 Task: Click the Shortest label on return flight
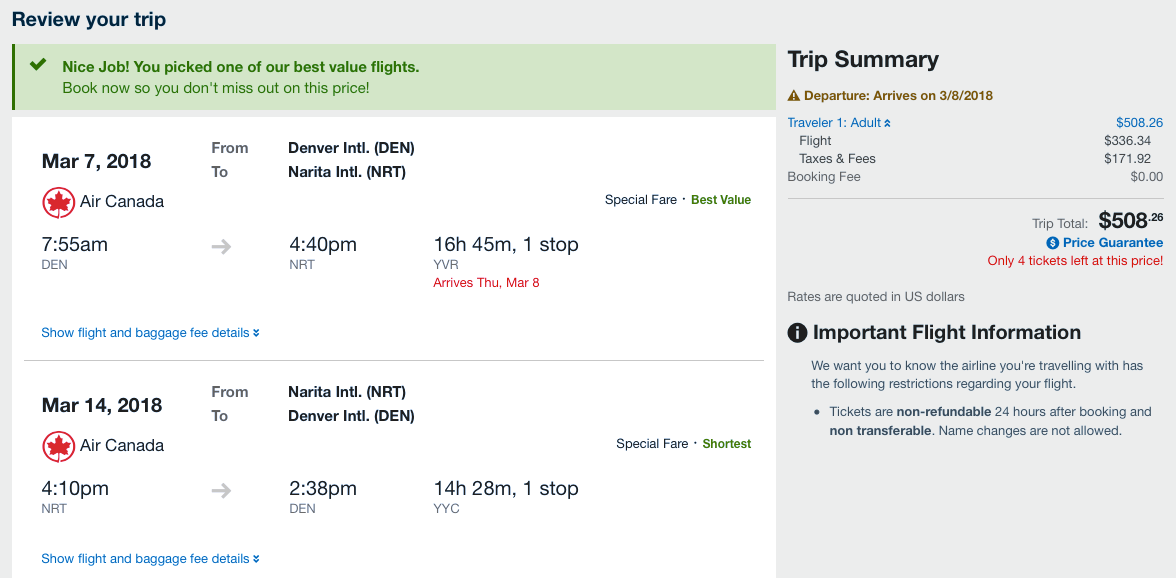coord(727,444)
